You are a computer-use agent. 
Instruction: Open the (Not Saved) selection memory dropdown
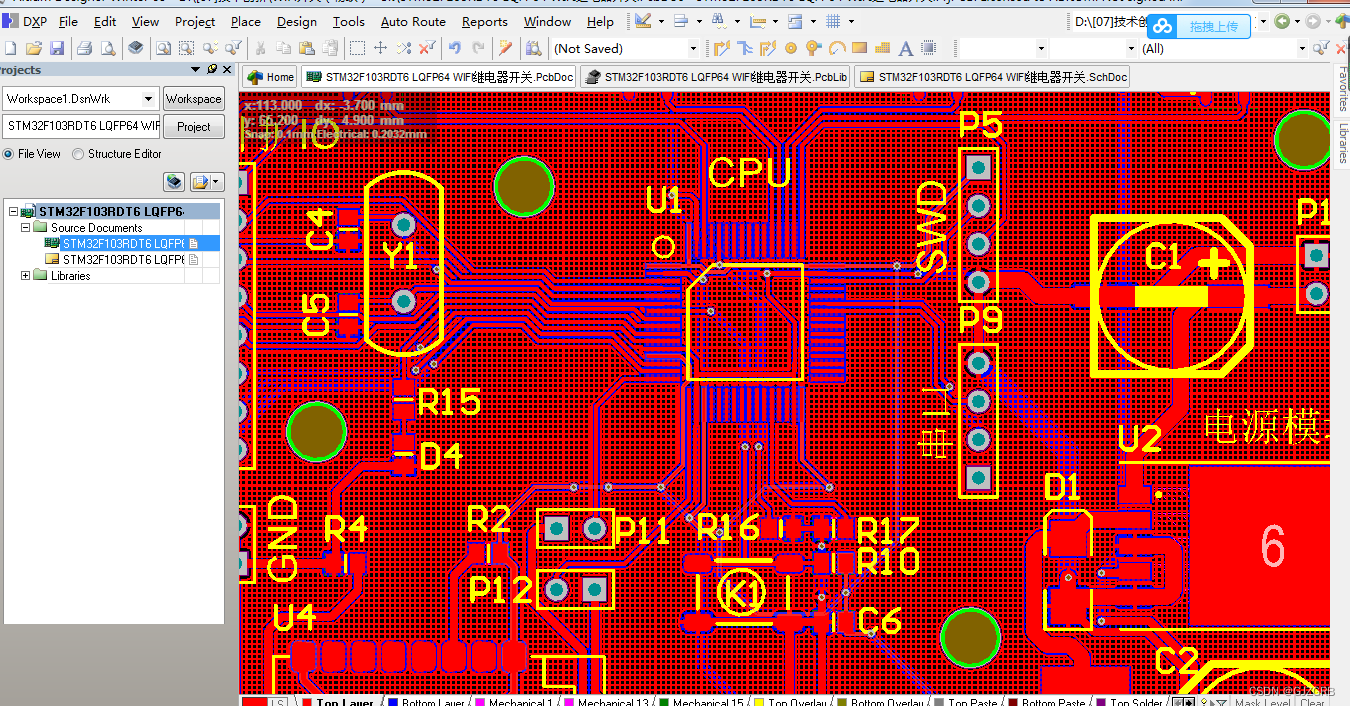pyautogui.click(x=694, y=47)
